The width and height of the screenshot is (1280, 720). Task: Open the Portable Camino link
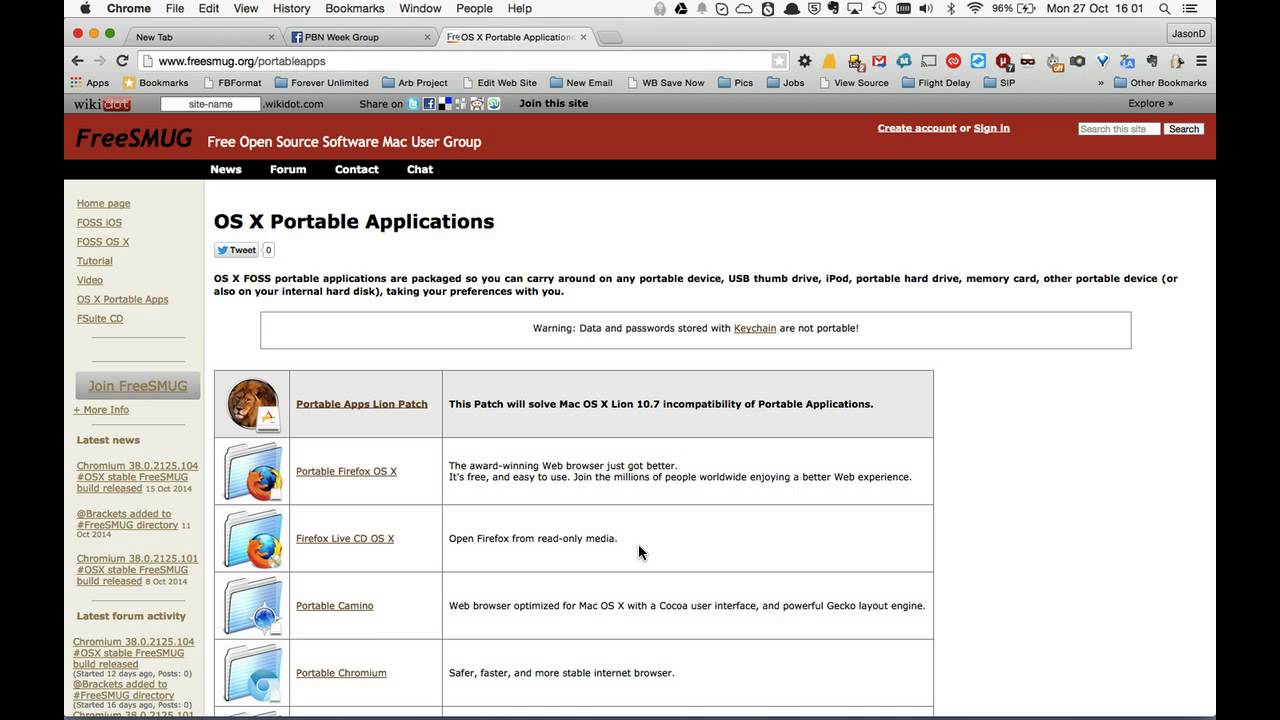[x=334, y=606]
